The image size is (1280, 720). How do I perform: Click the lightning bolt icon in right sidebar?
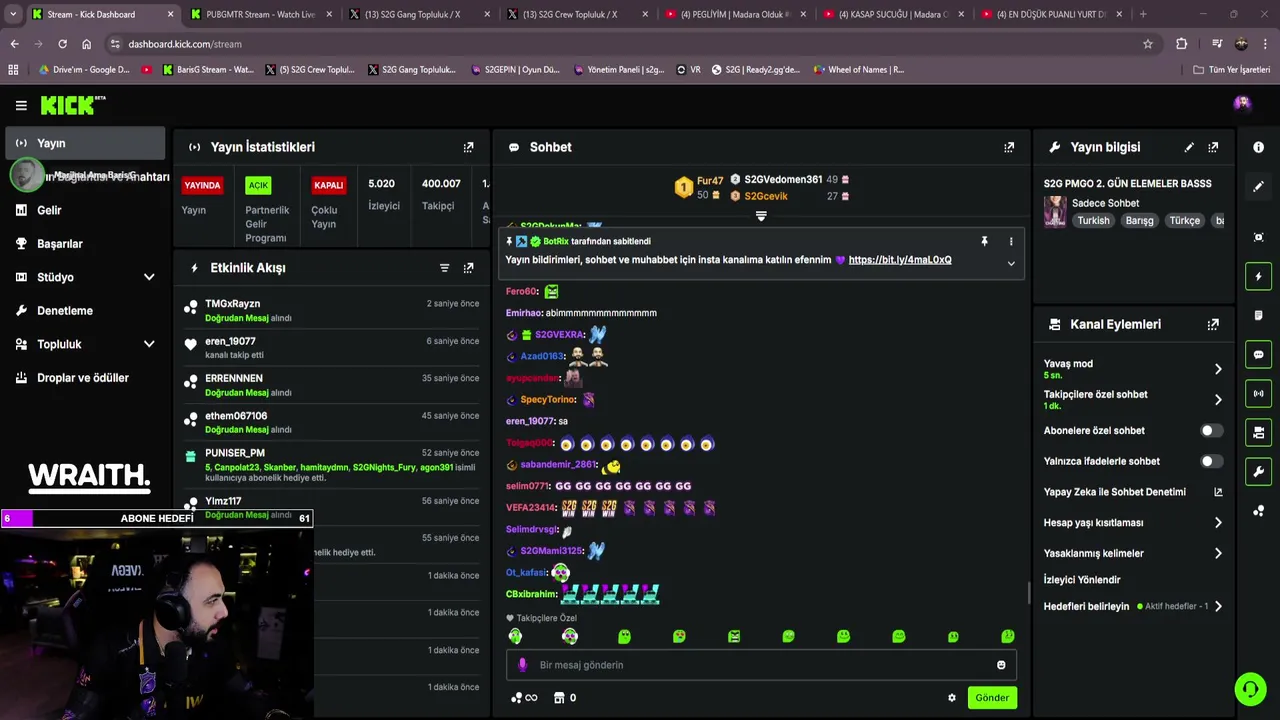click(1258, 276)
